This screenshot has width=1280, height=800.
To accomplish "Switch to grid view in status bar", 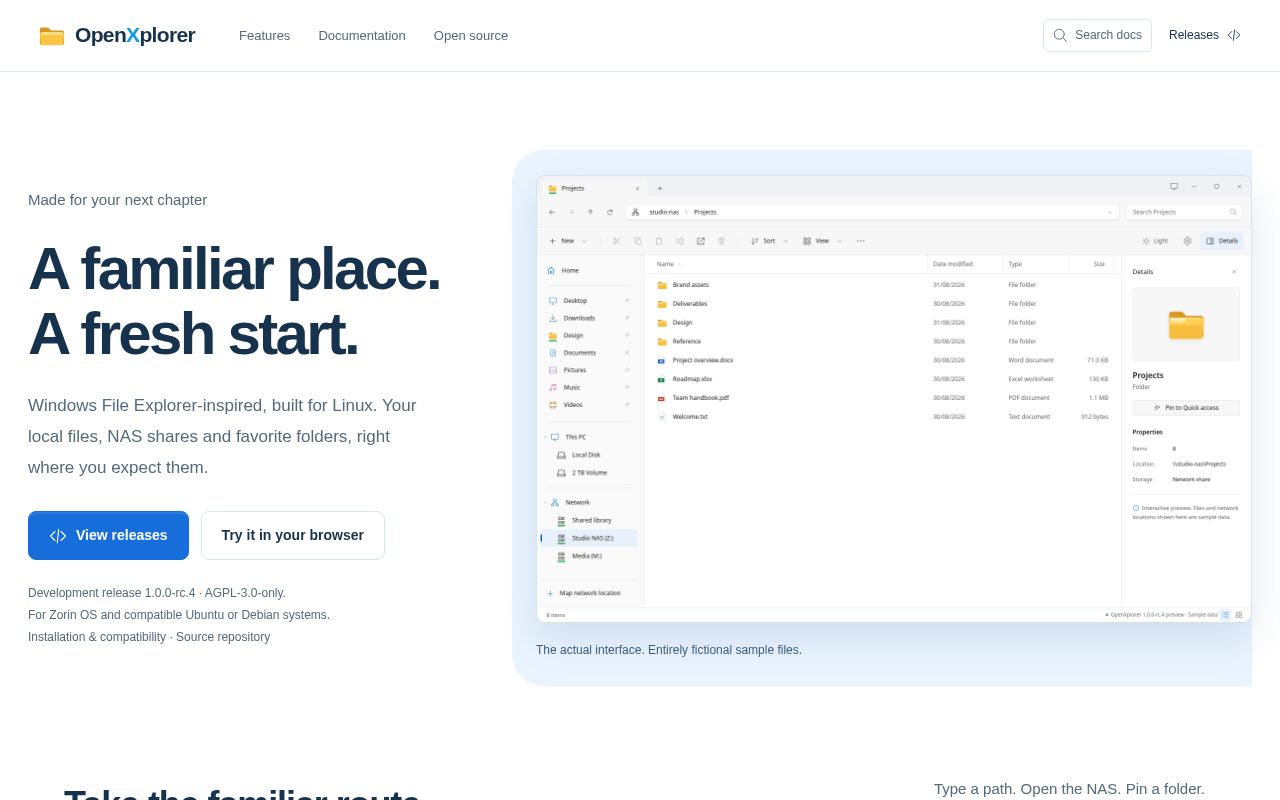I will point(1239,615).
